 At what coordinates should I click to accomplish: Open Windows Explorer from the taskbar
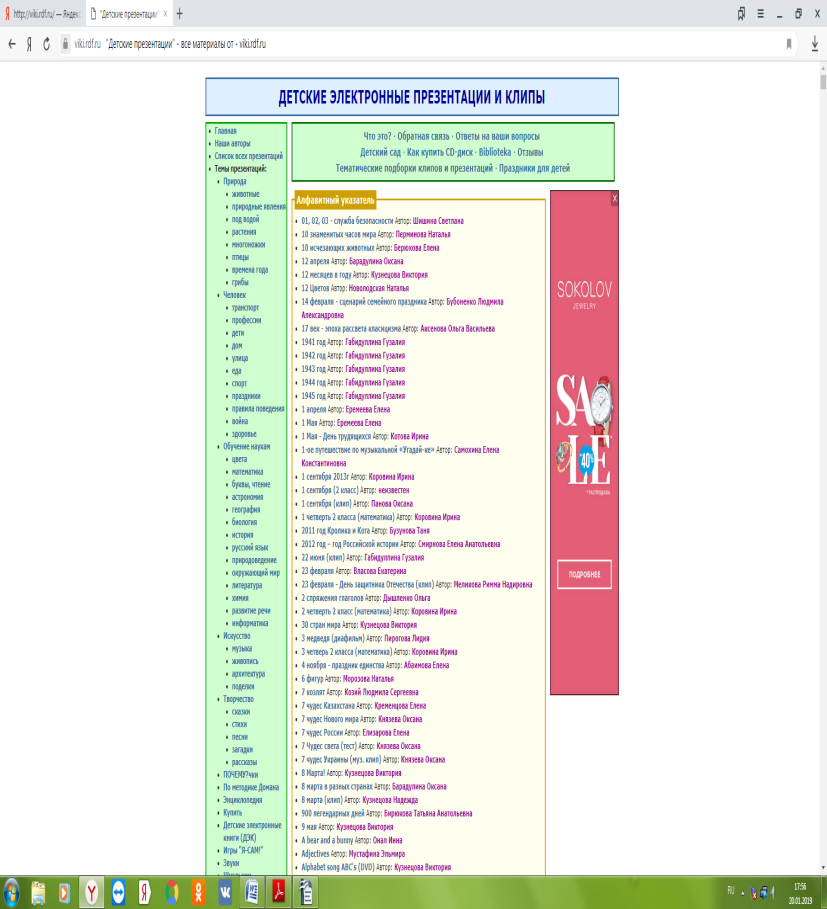click(38, 893)
